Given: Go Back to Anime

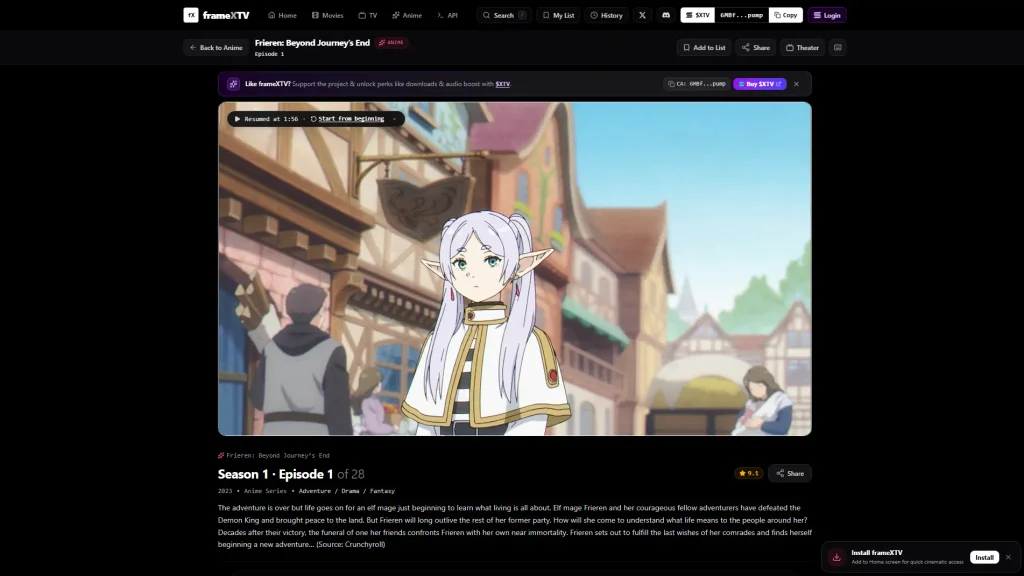Looking at the screenshot, I should [x=216, y=48].
